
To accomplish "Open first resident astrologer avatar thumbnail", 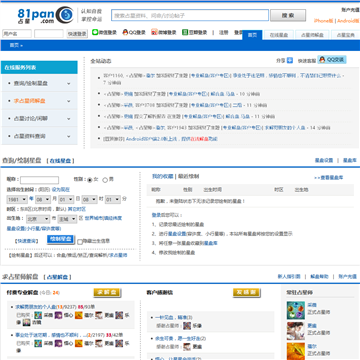I will tap(296, 310).
